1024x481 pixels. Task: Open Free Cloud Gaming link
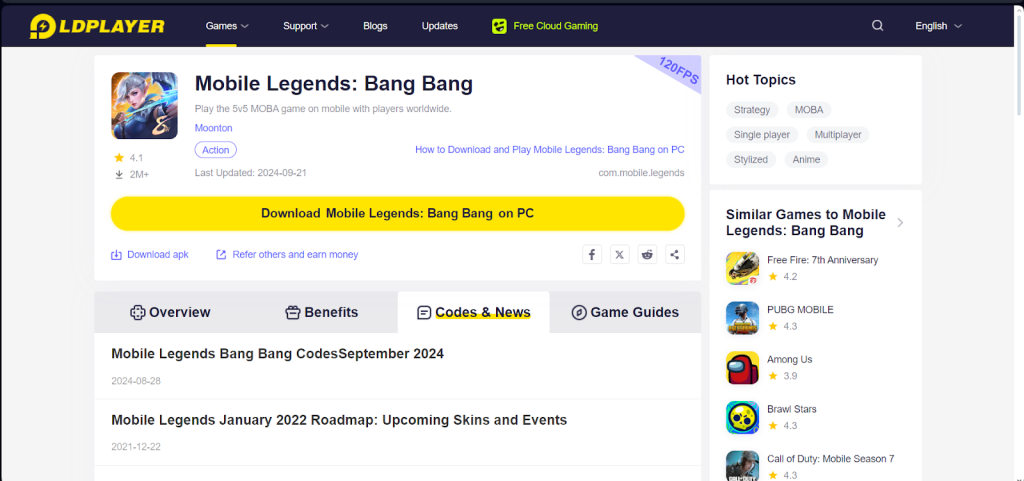(x=555, y=26)
